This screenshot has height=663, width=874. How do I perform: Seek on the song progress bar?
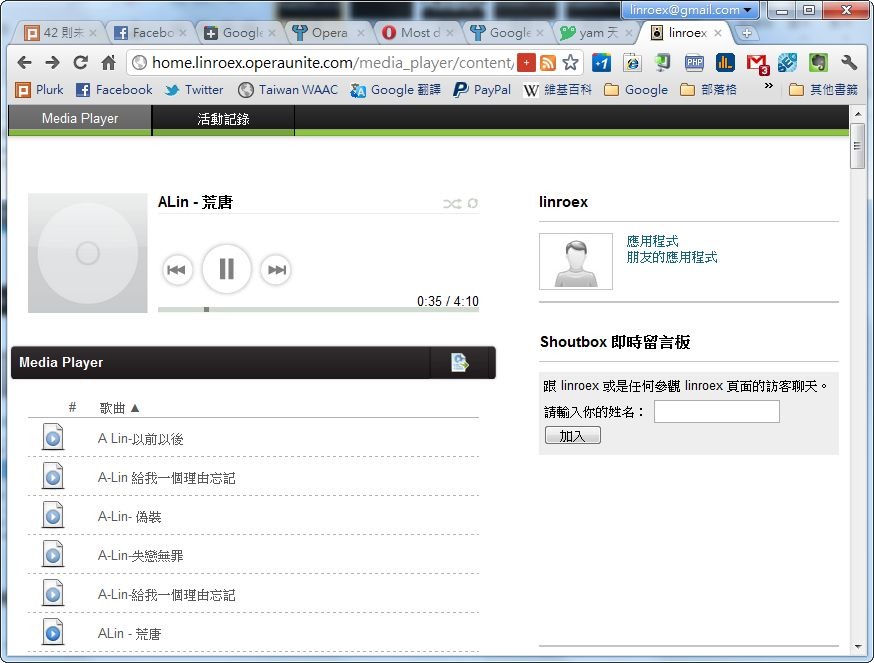318,309
